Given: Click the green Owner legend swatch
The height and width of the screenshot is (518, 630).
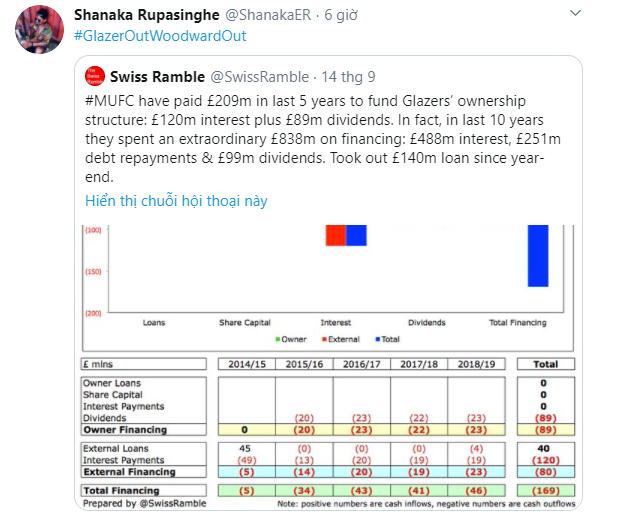Looking at the screenshot, I should [x=278, y=339].
